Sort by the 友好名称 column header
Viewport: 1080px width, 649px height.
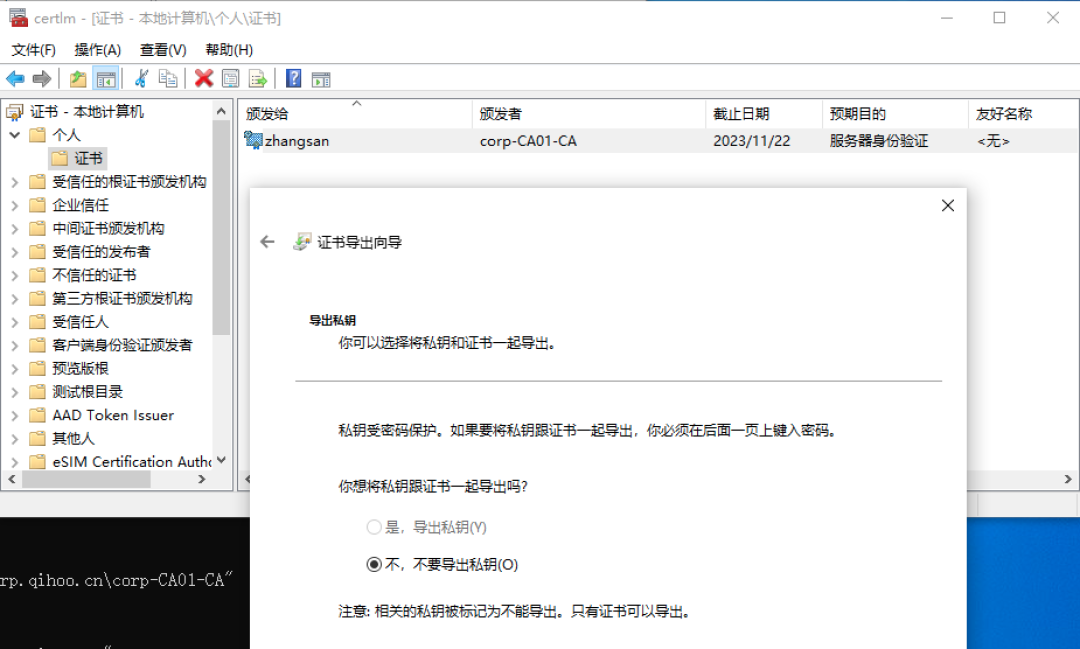click(1023, 114)
